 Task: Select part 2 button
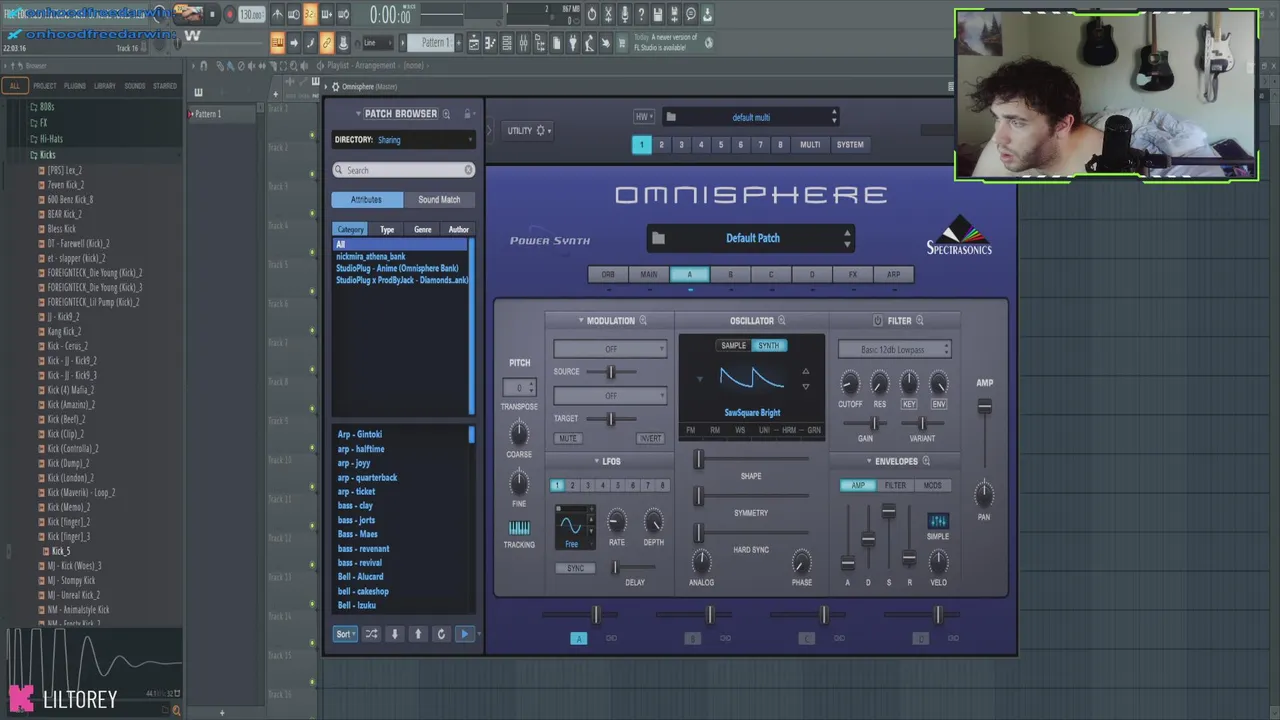pyautogui.click(x=661, y=145)
